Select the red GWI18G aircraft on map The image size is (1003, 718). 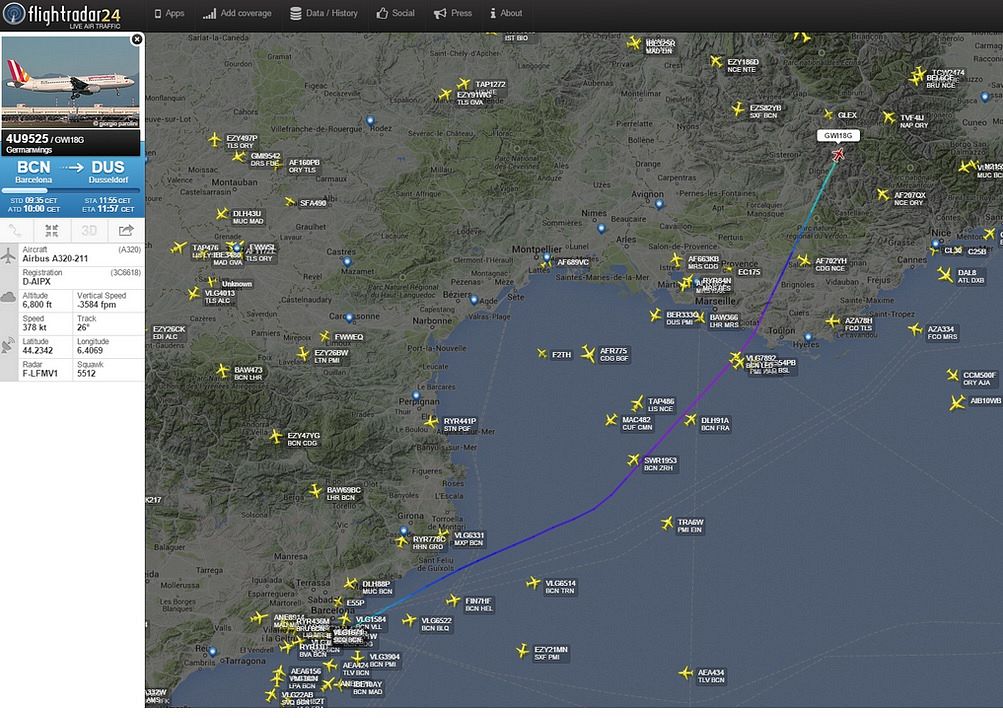(838, 154)
